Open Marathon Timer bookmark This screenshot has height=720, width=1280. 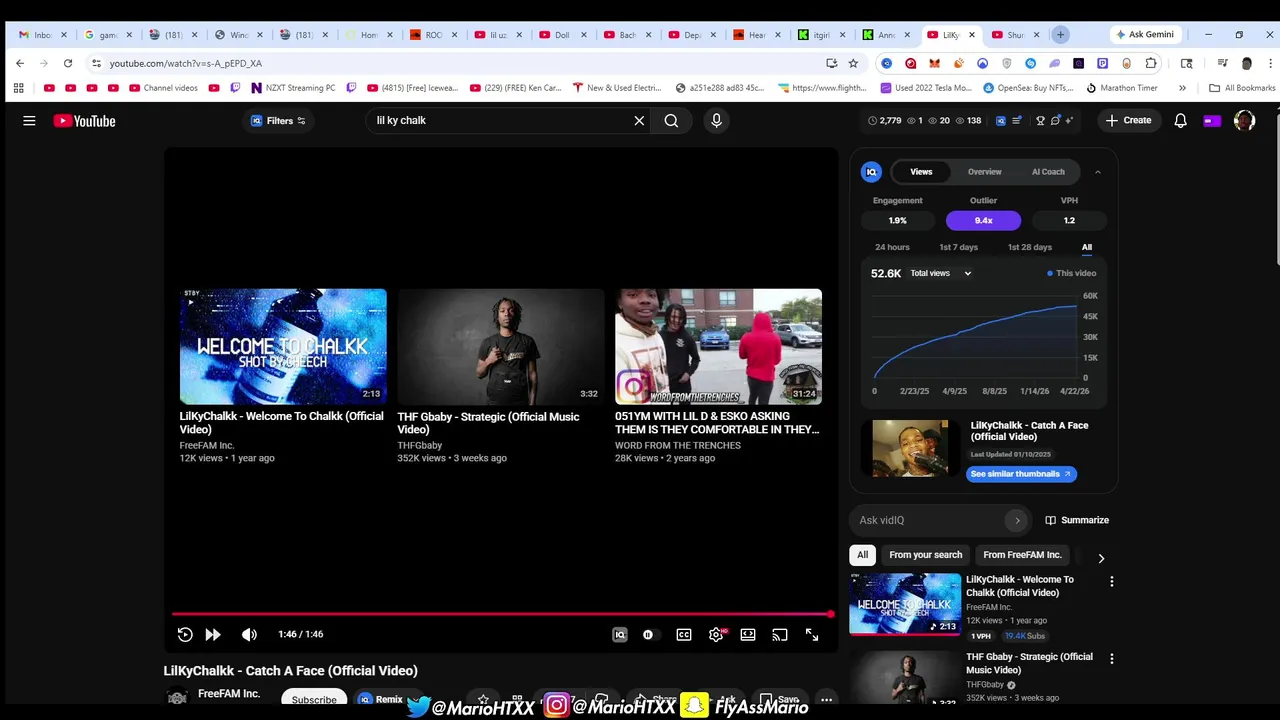tap(1122, 88)
